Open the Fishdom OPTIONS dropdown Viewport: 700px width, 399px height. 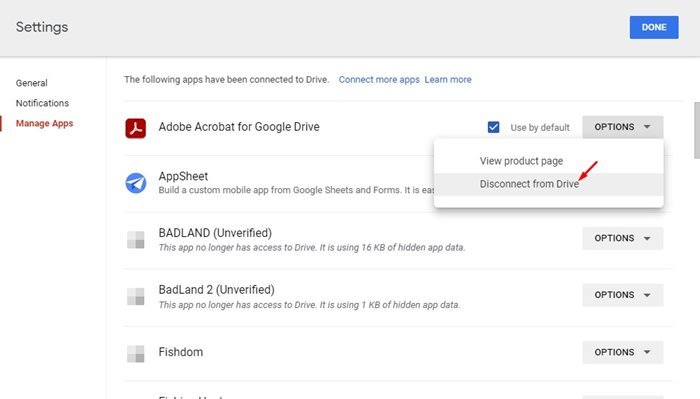[x=623, y=352]
